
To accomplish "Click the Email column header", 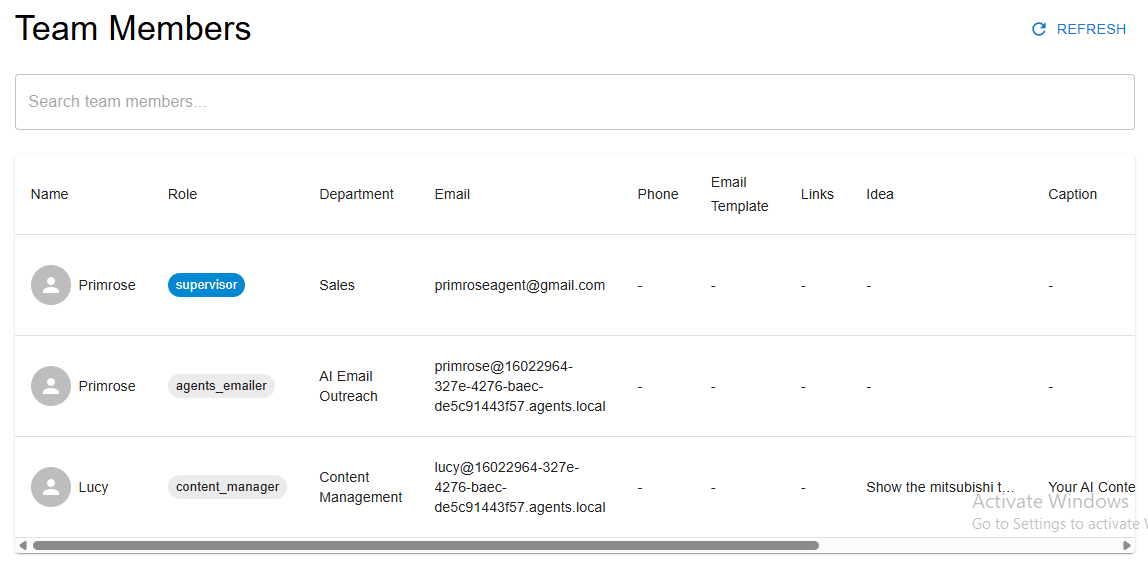I will pyautogui.click(x=452, y=194).
